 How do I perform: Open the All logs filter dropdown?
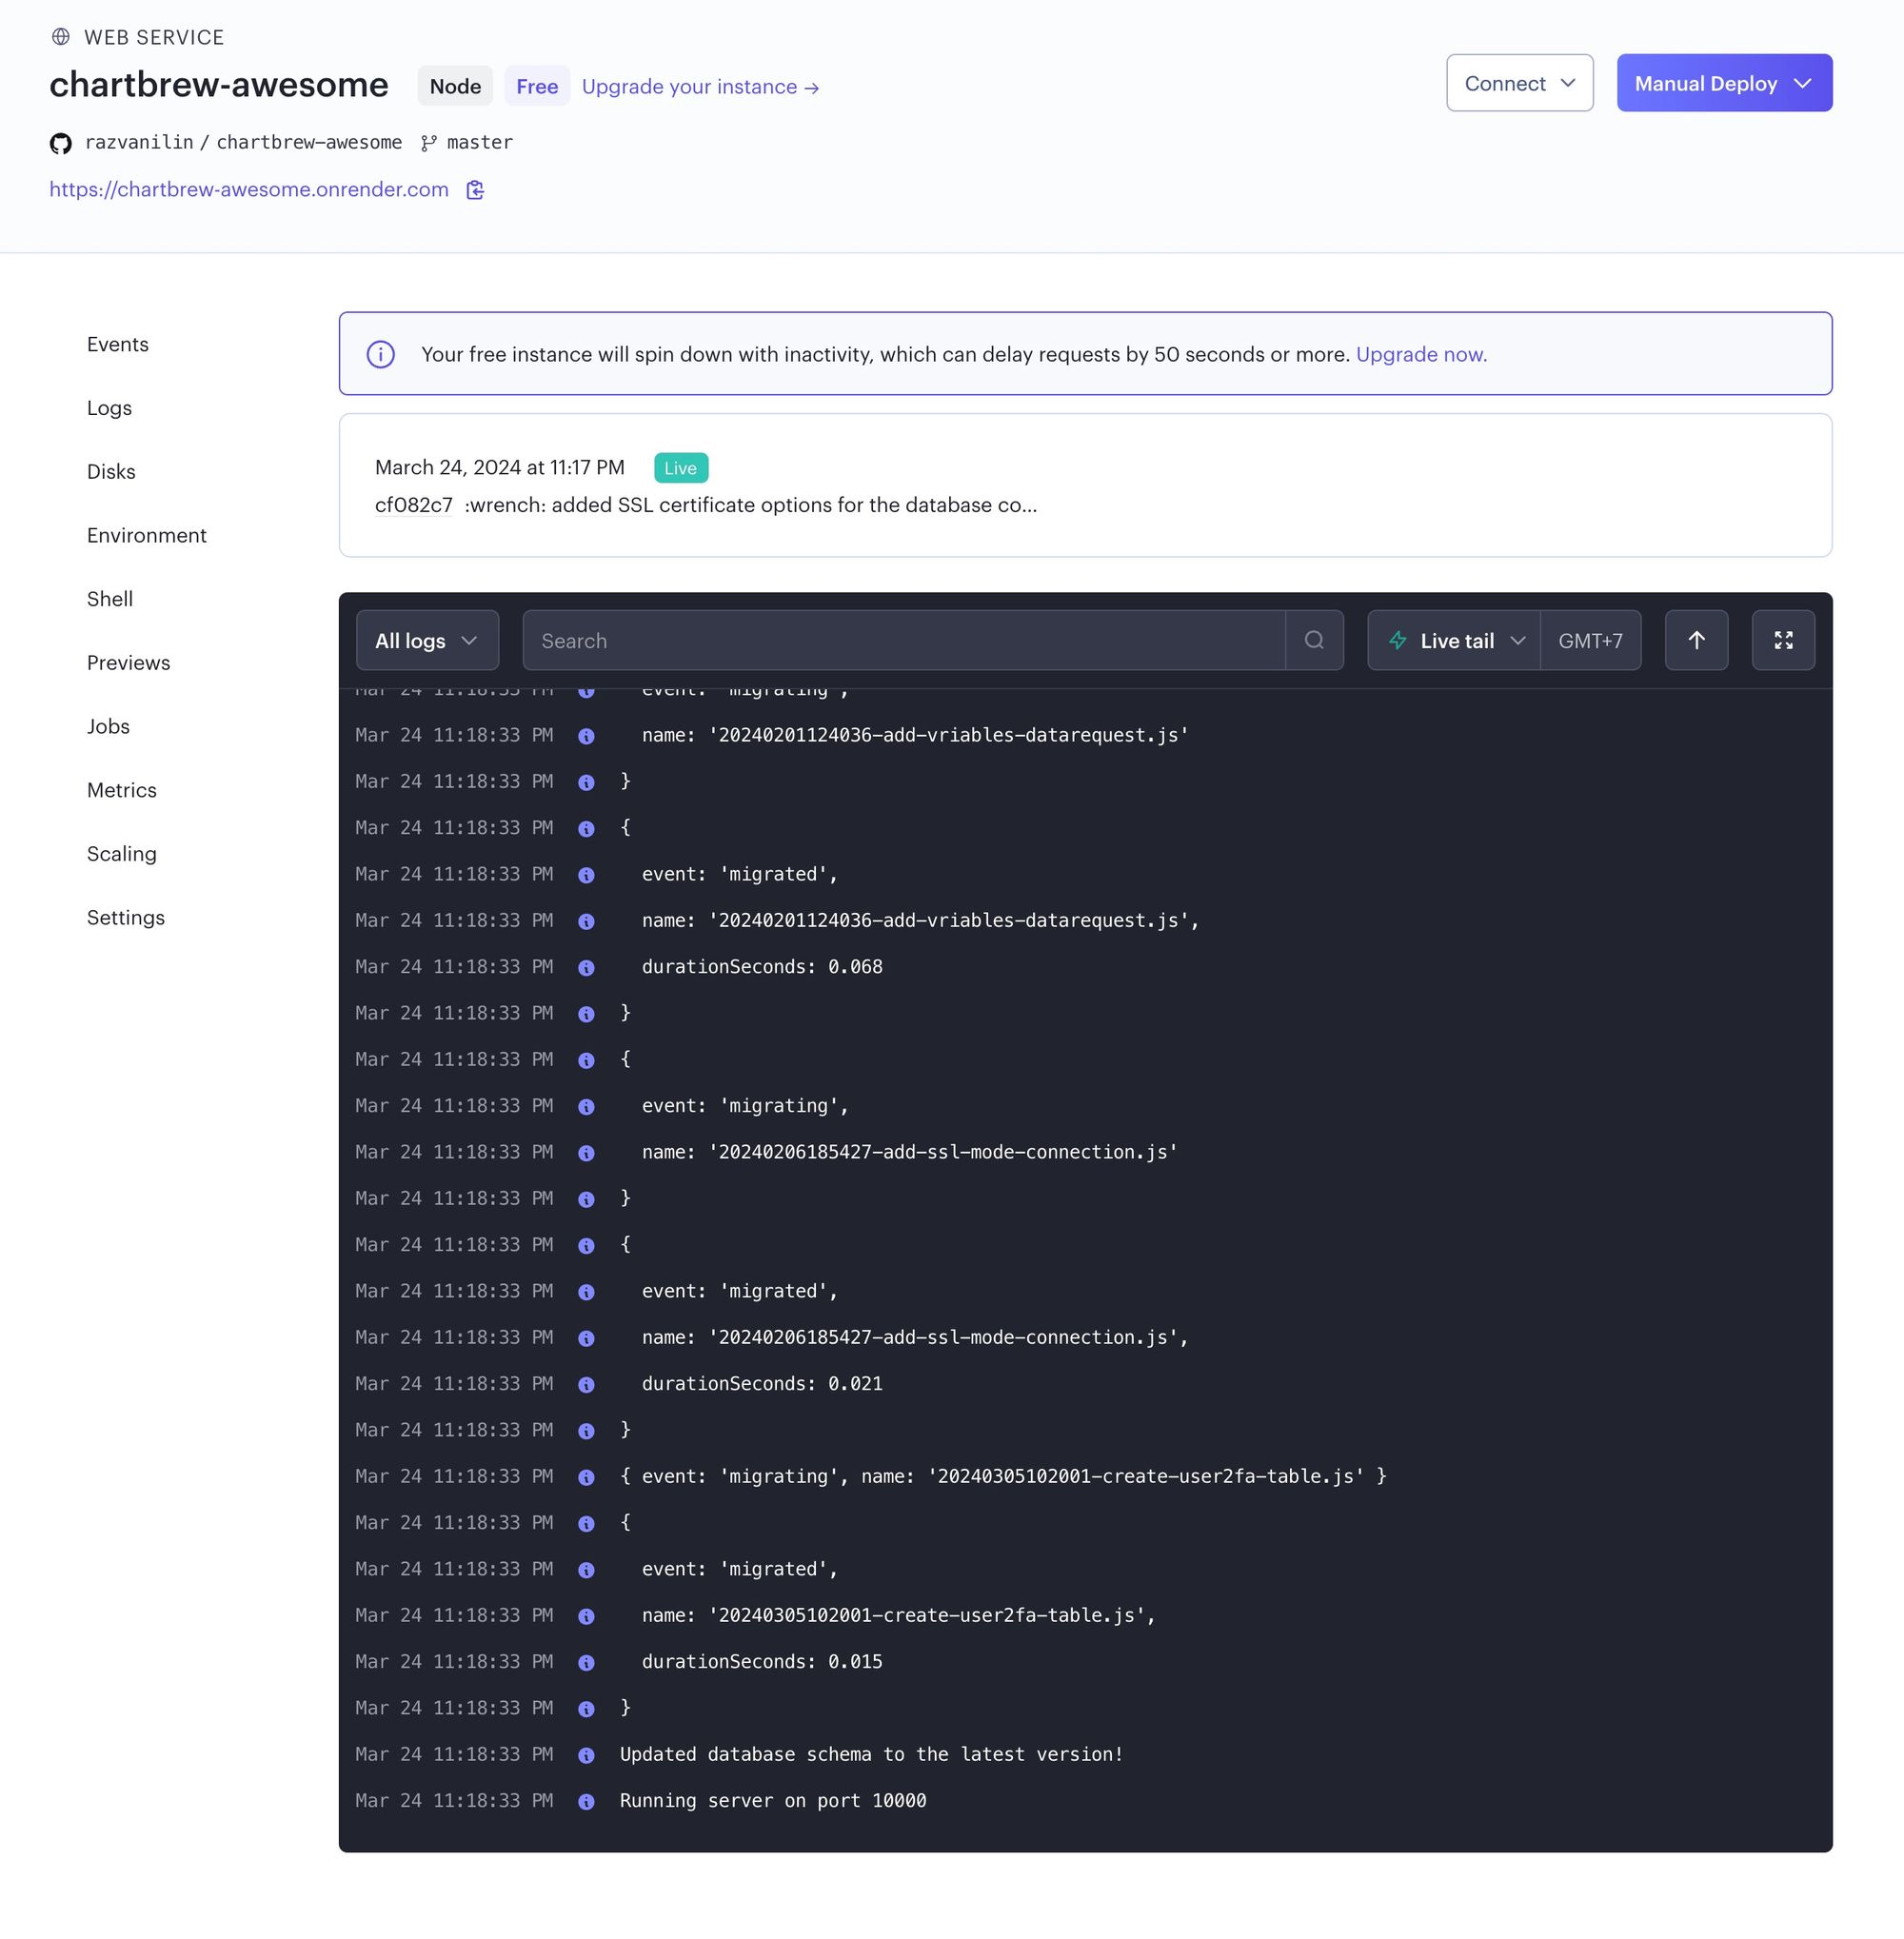(426, 640)
